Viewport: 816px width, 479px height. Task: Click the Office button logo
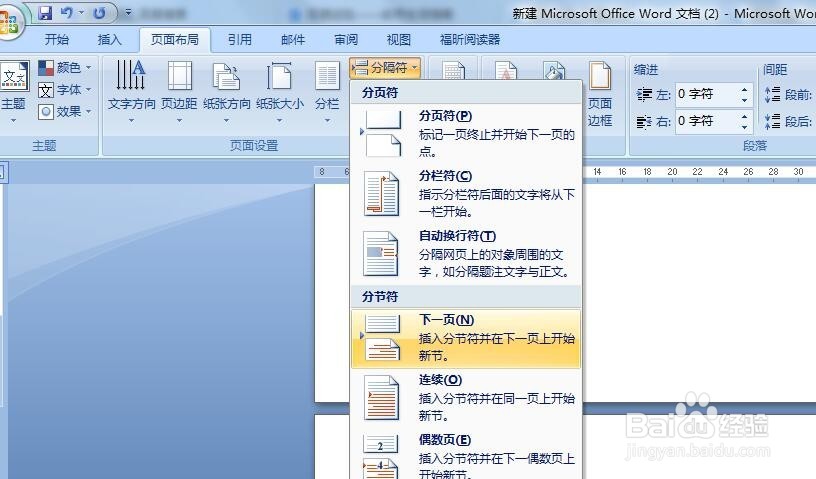(8, 22)
